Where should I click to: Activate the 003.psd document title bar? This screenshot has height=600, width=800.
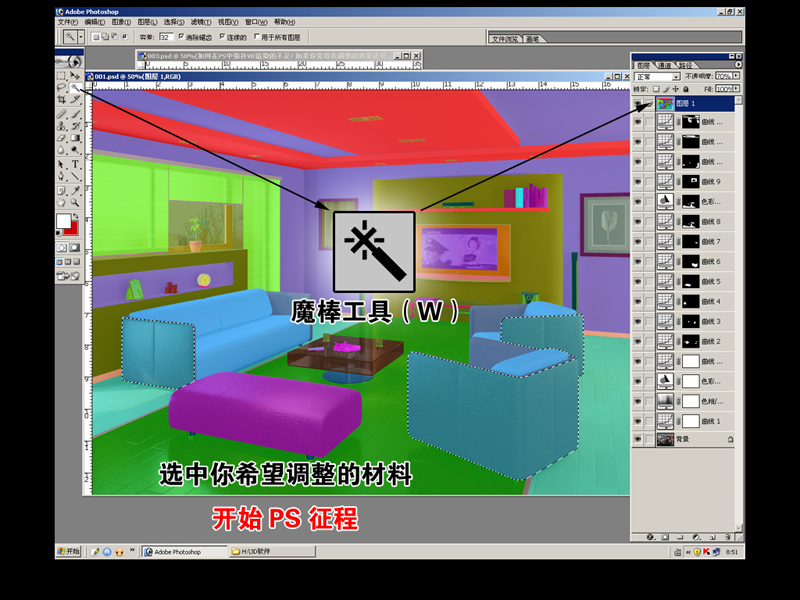[279, 56]
